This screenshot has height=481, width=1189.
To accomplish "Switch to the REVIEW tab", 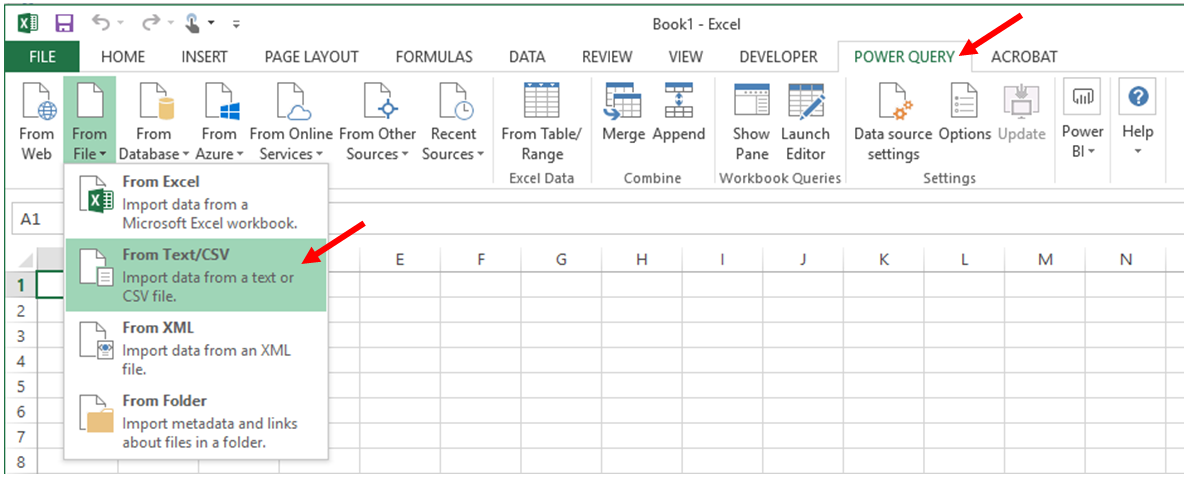I will 607,57.
